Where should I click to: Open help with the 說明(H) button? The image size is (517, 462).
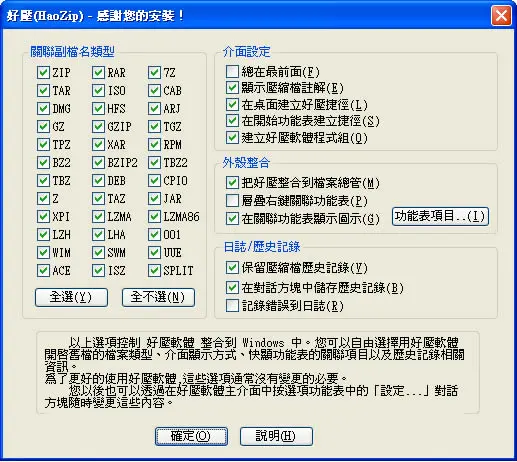(x=276, y=436)
